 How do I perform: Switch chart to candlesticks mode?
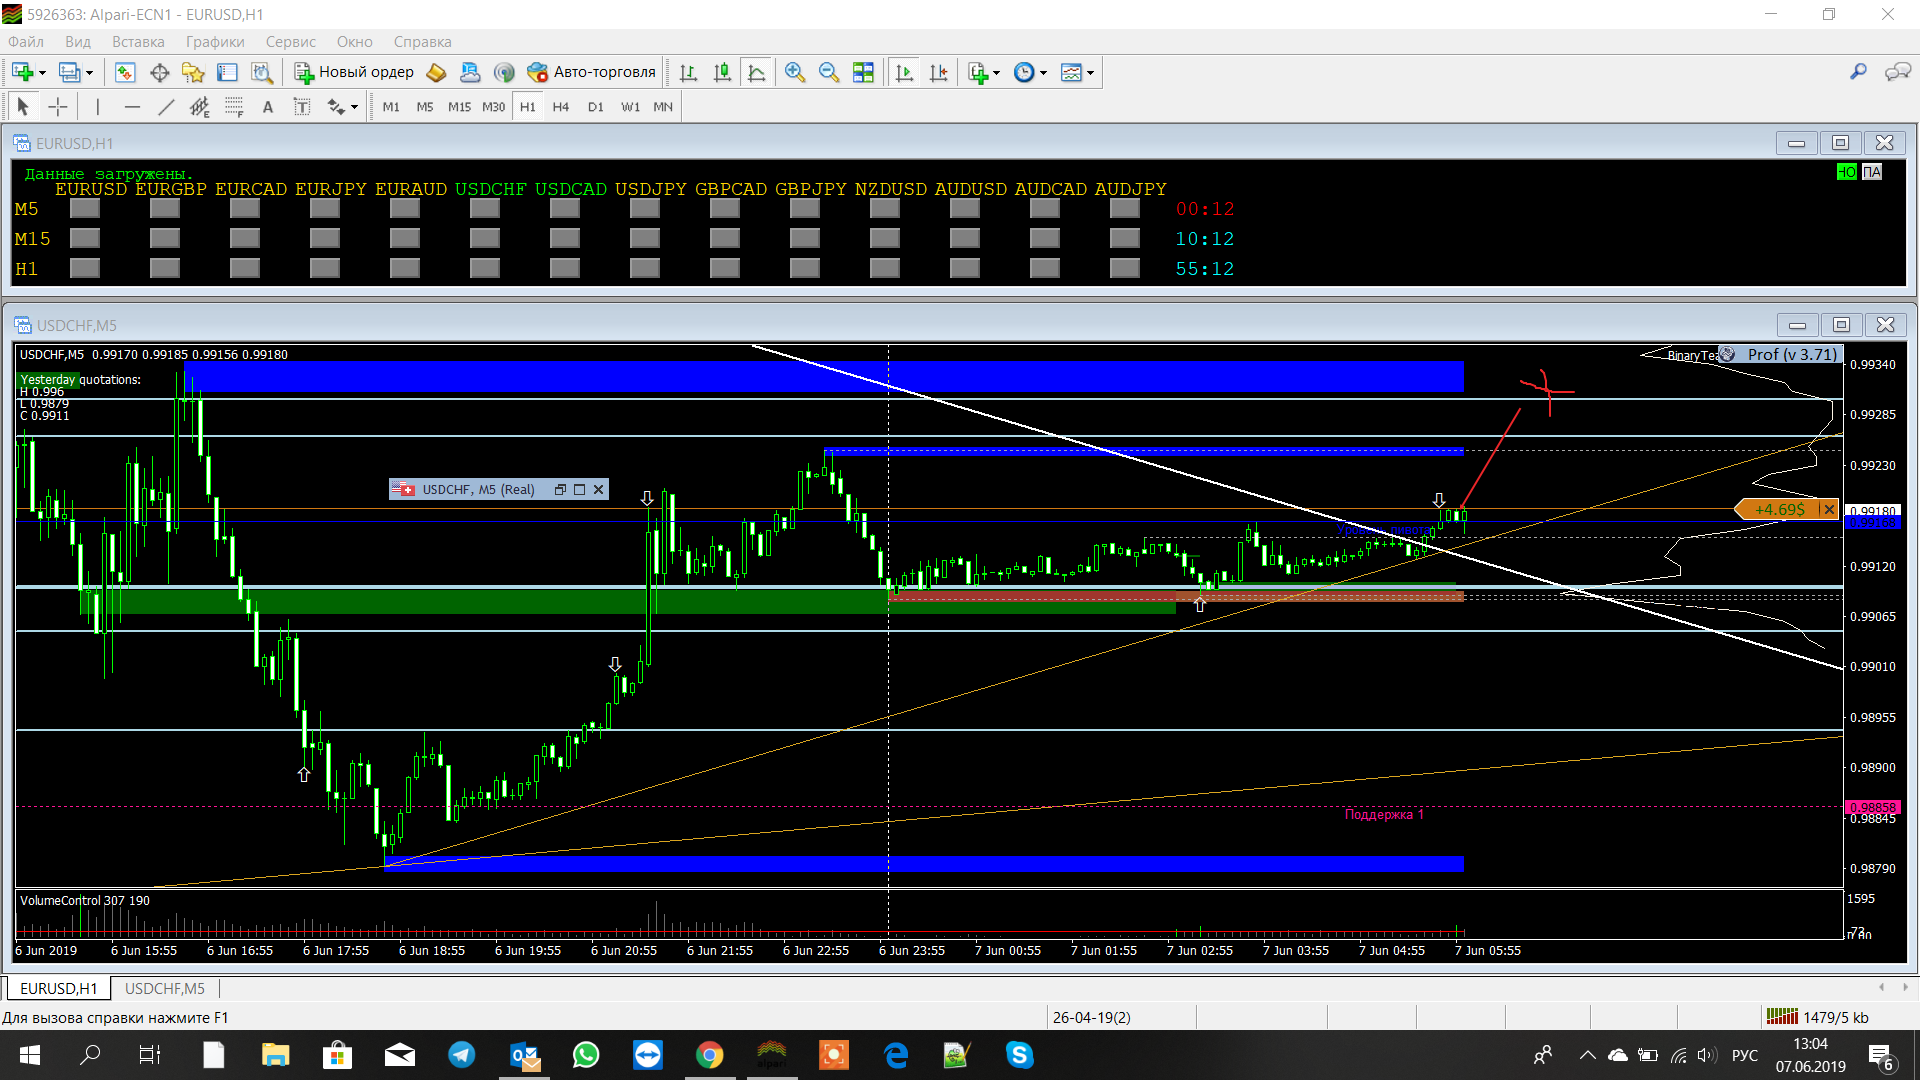(722, 72)
